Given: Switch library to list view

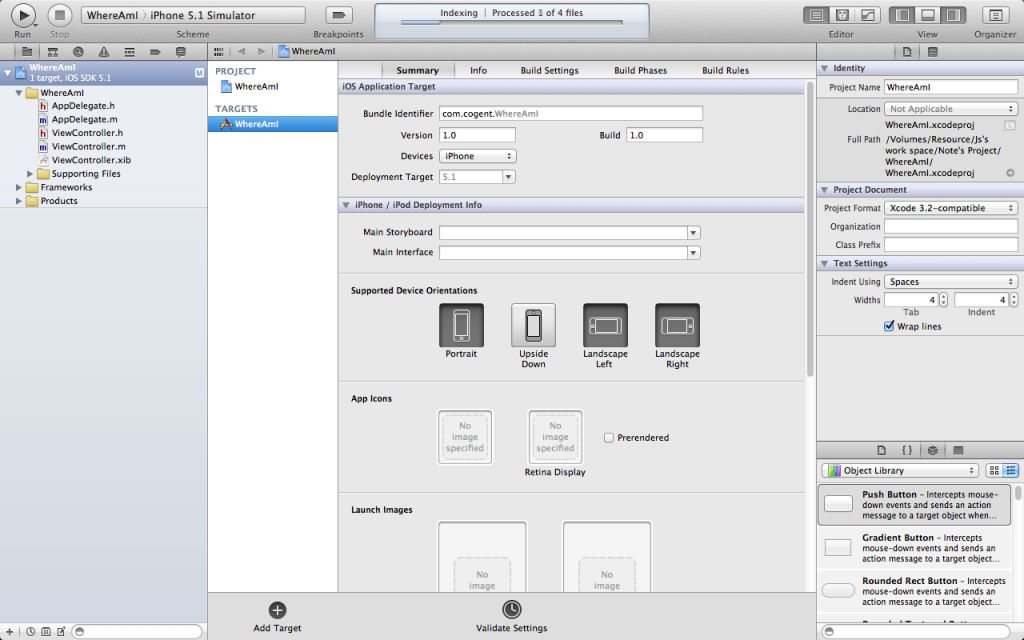Looking at the screenshot, I should click(x=1011, y=470).
